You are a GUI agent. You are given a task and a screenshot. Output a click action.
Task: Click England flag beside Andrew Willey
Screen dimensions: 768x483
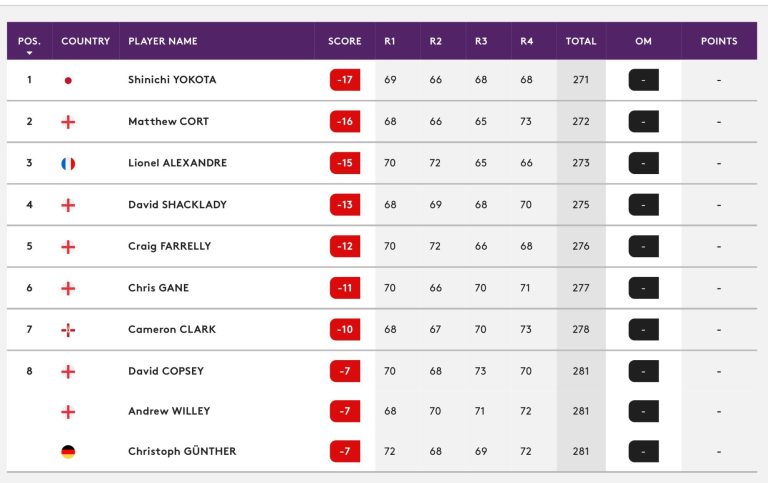pyautogui.click(x=68, y=412)
